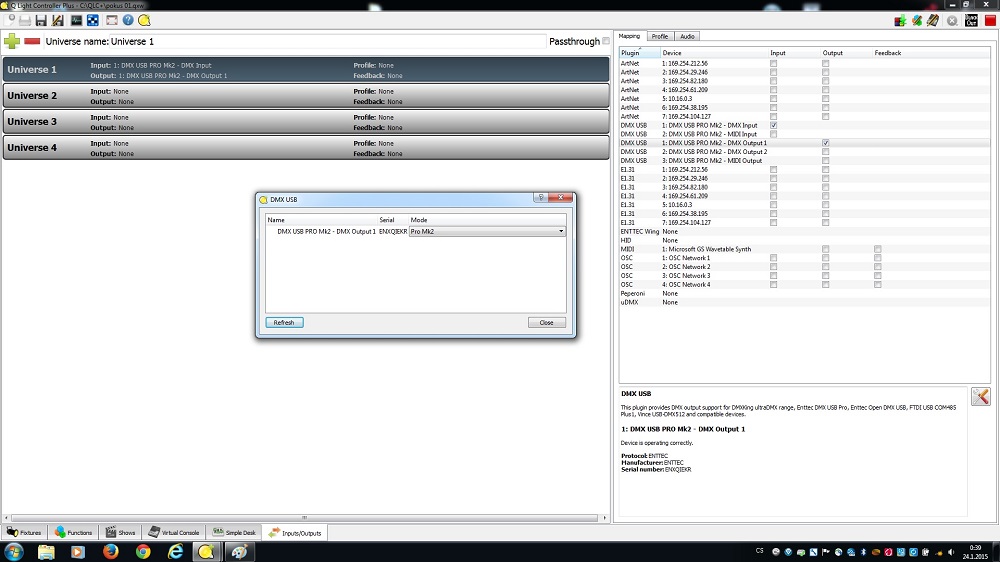
Task: Close the DMX USB dialog via Close button
Action: 547,323
